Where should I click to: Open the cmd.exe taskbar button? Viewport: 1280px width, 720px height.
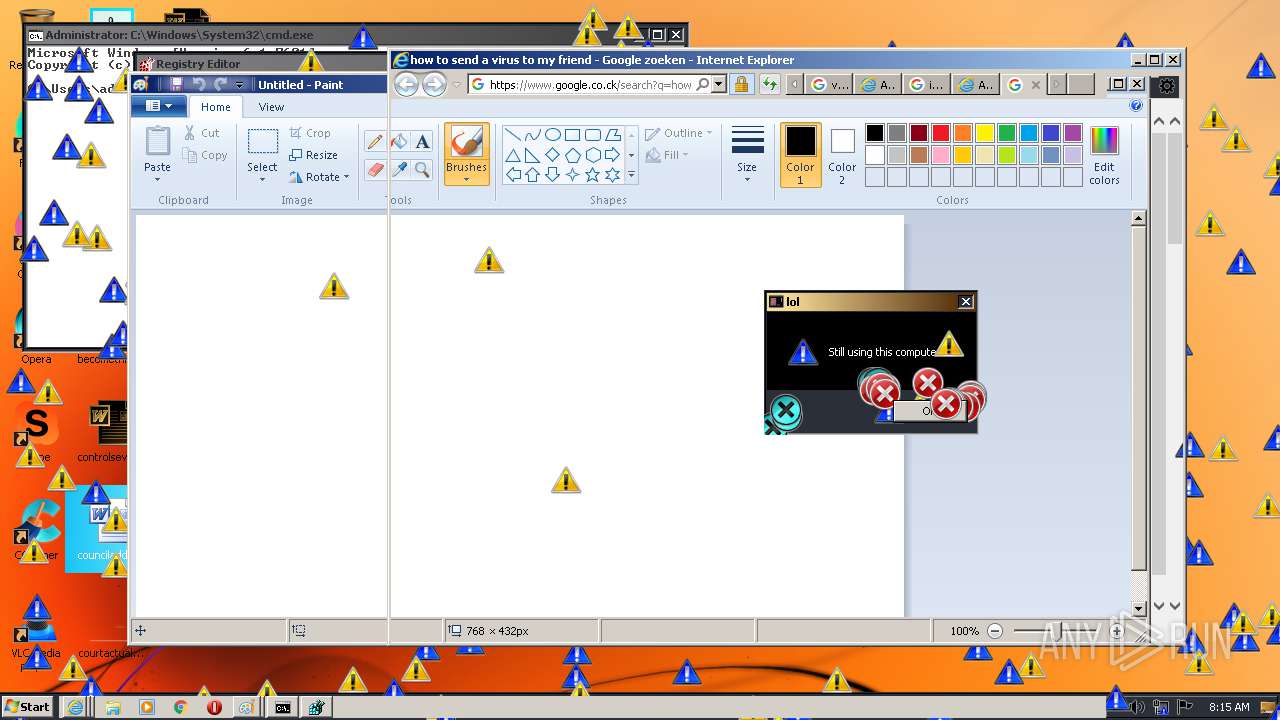(284, 707)
